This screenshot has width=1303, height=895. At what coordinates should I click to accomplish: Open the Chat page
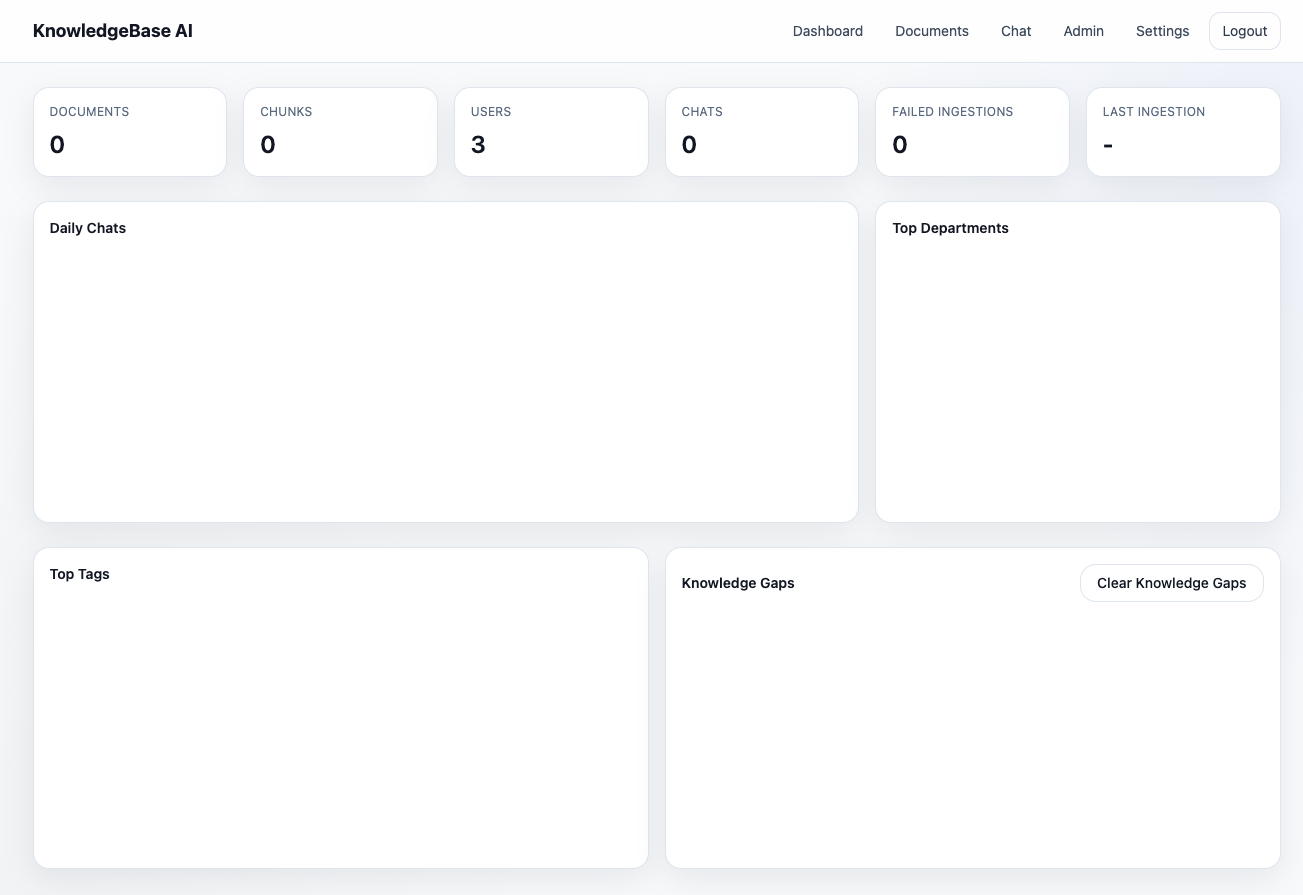point(1015,31)
